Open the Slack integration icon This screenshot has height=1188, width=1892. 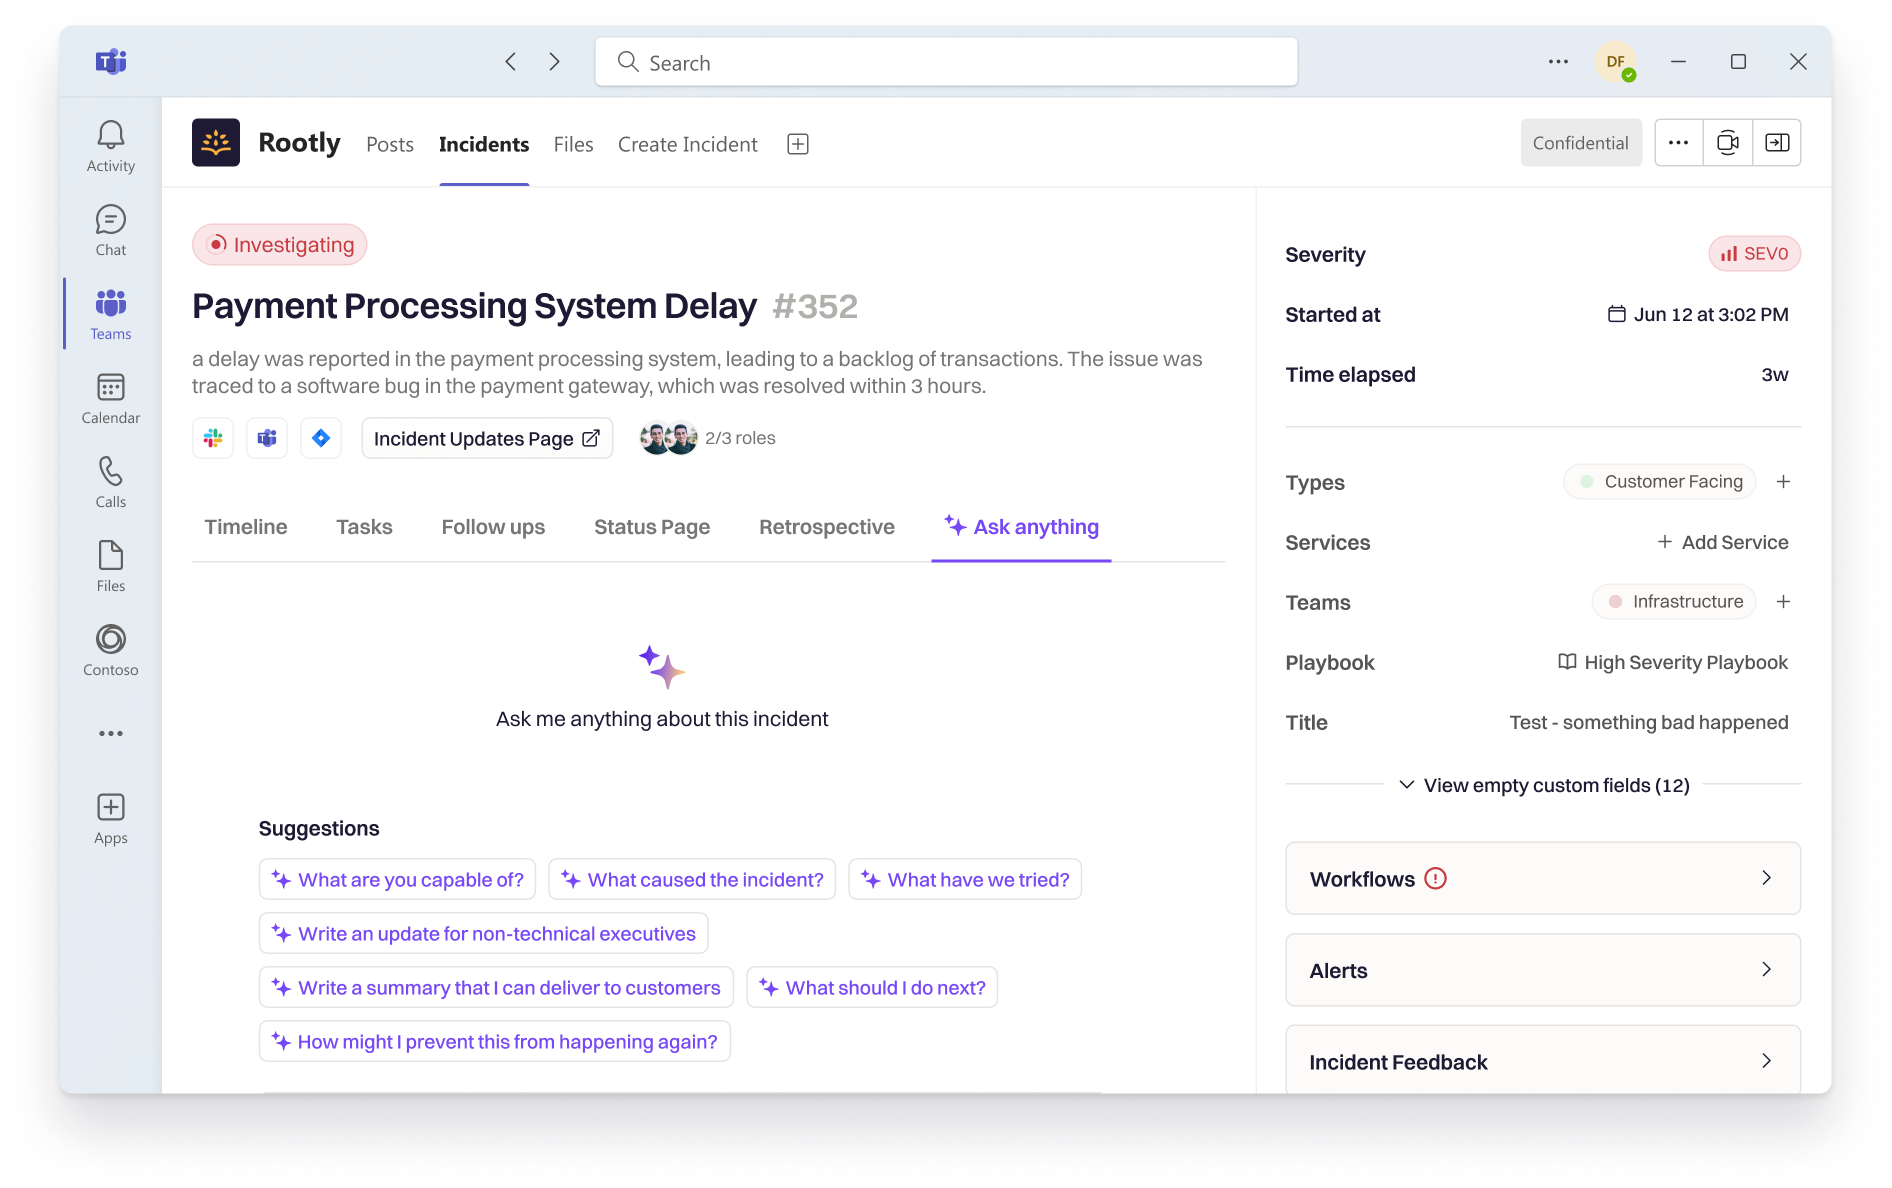pyautogui.click(x=213, y=438)
